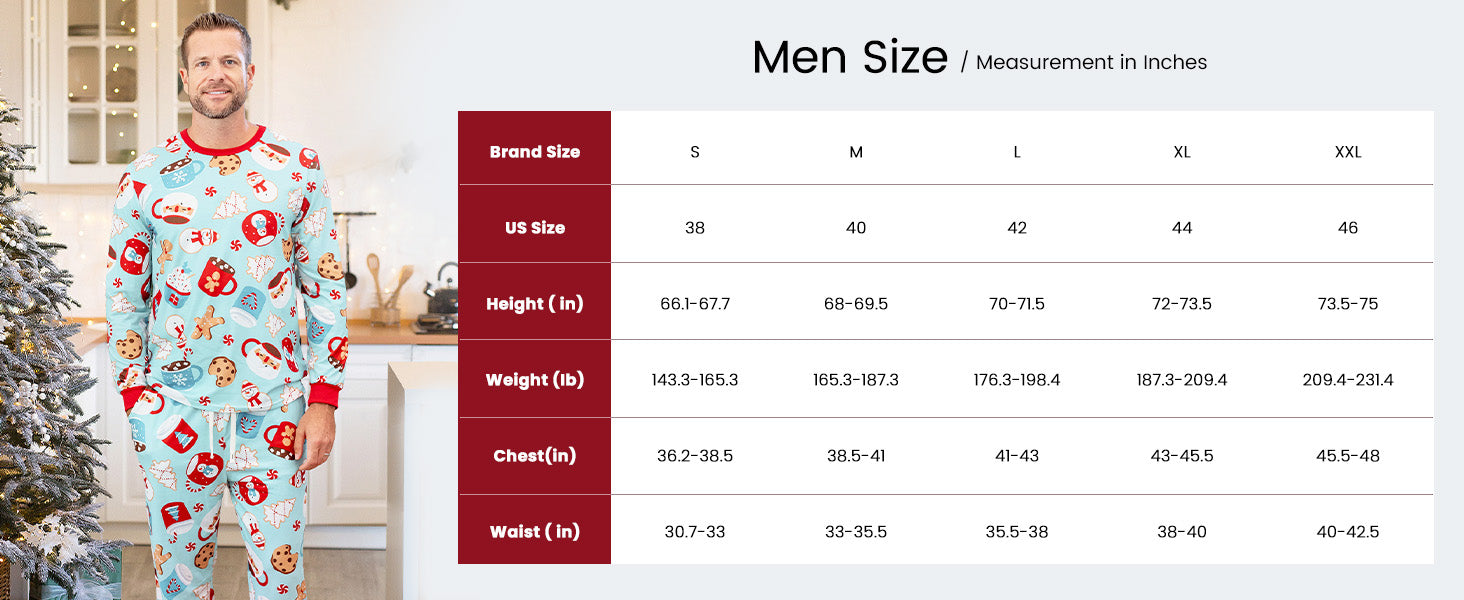Click the 45.5-48 chest measurement cell
Viewport: 1464px width, 600px height.
(x=1348, y=456)
